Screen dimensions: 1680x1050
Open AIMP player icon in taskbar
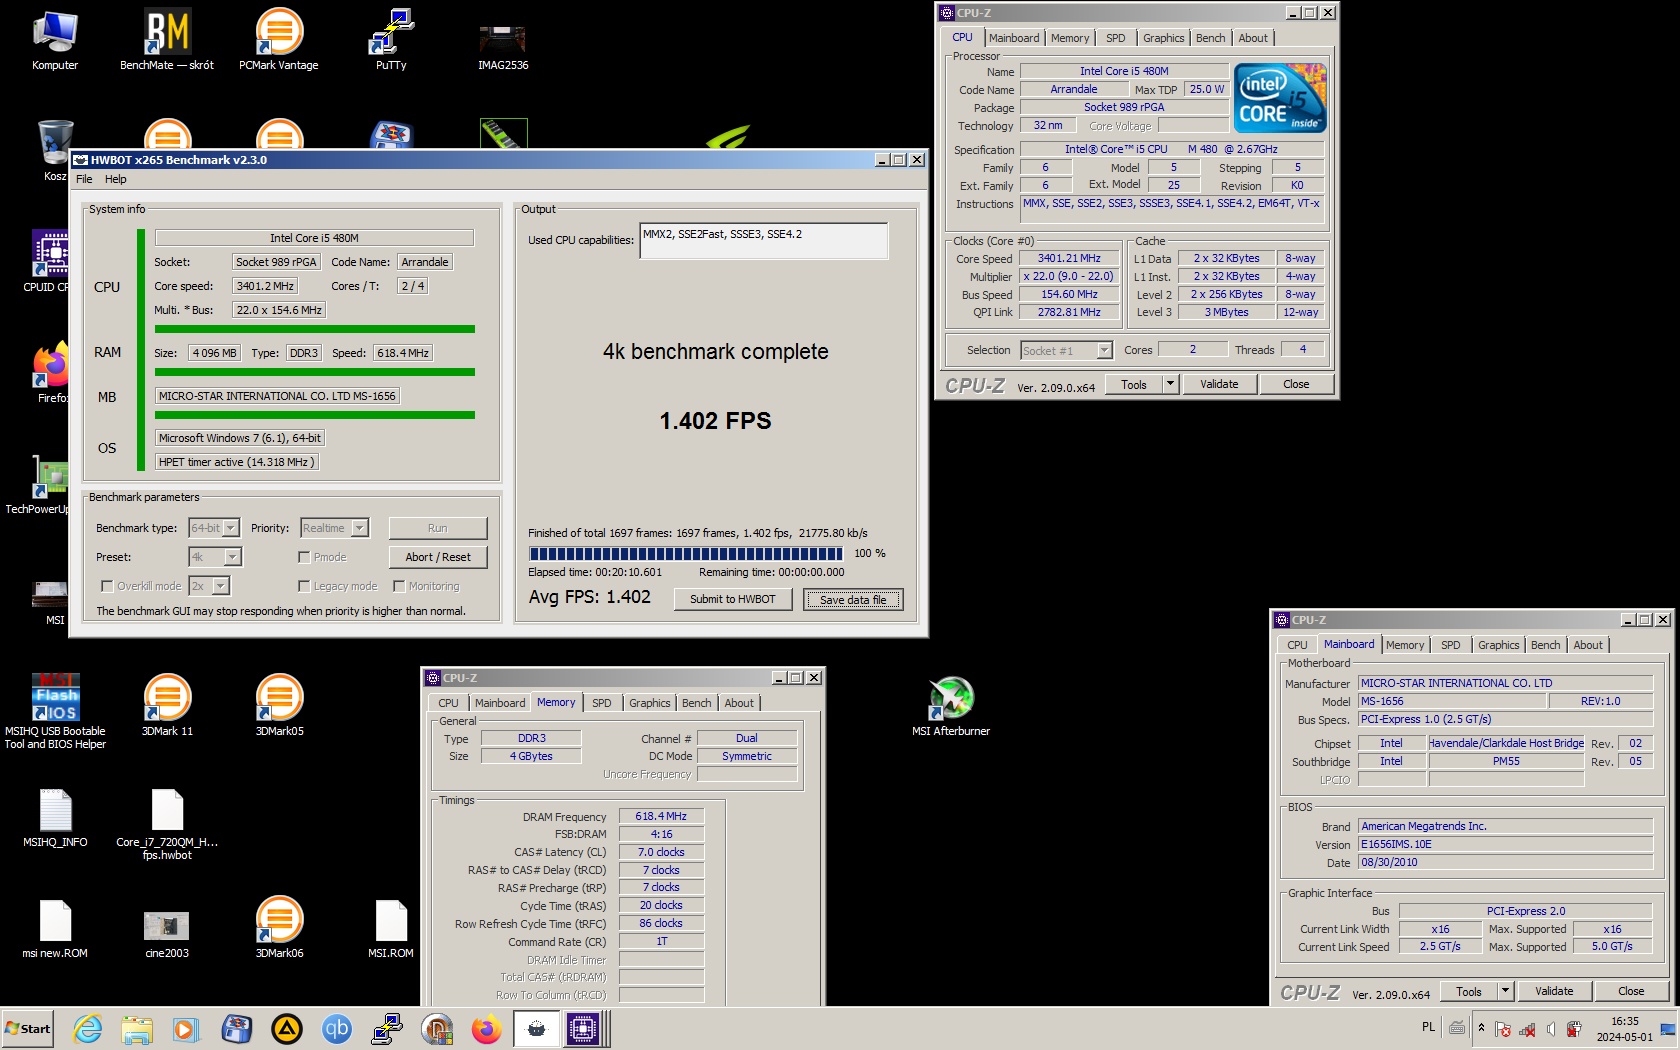click(287, 1029)
